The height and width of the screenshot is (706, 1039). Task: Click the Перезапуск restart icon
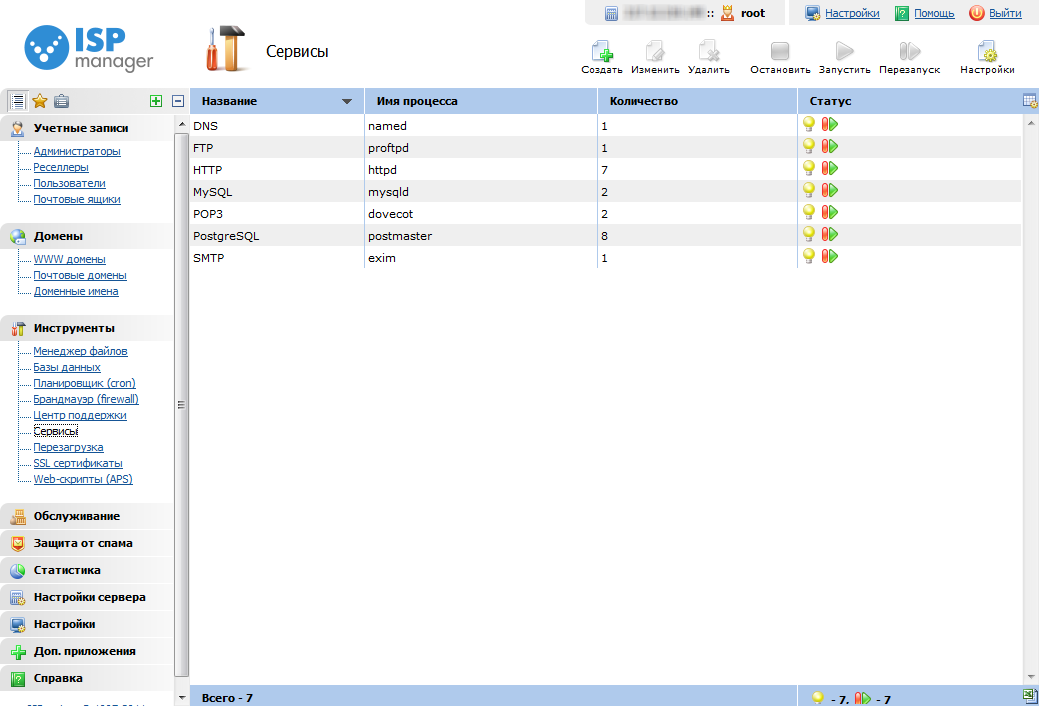pos(909,52)
